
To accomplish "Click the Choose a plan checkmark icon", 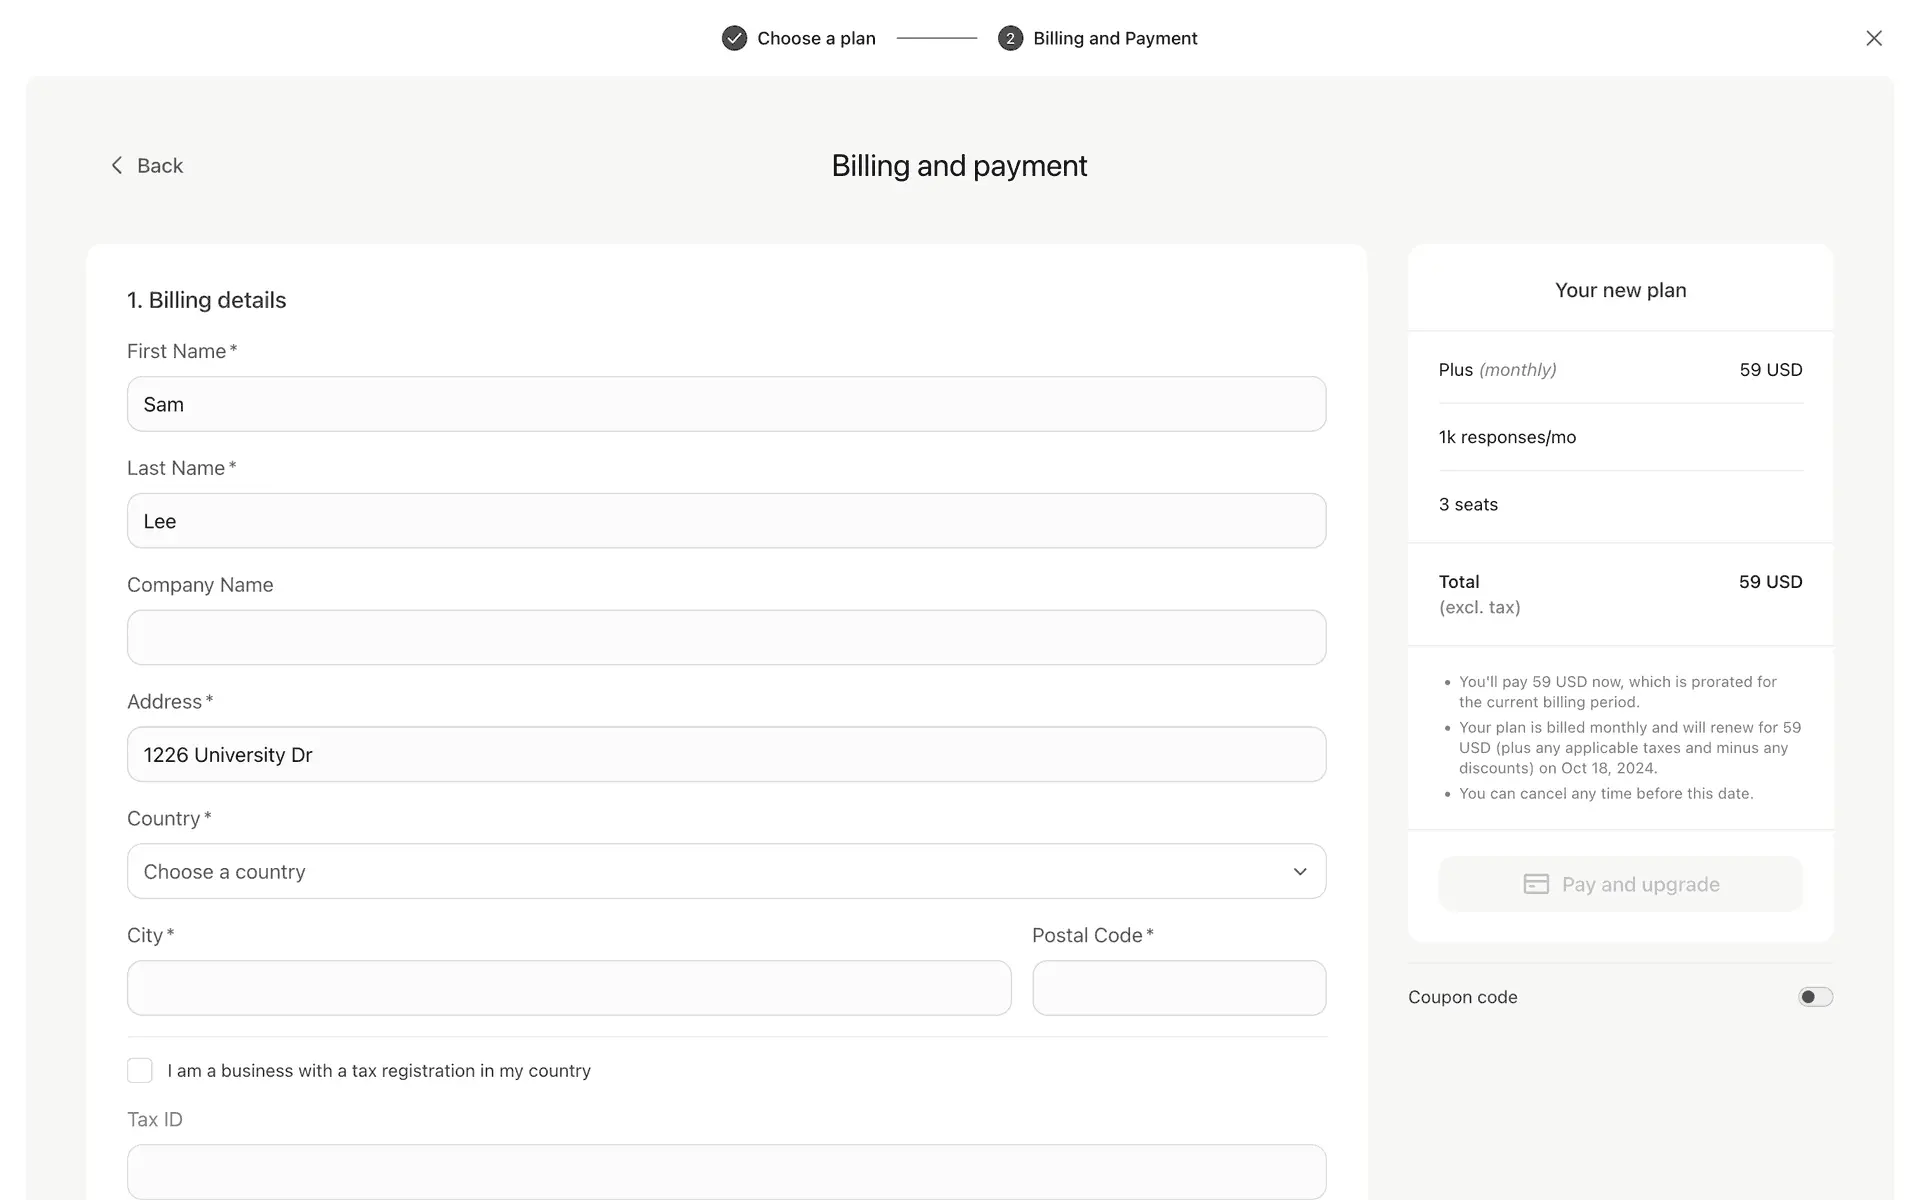I will pos(734,38).
